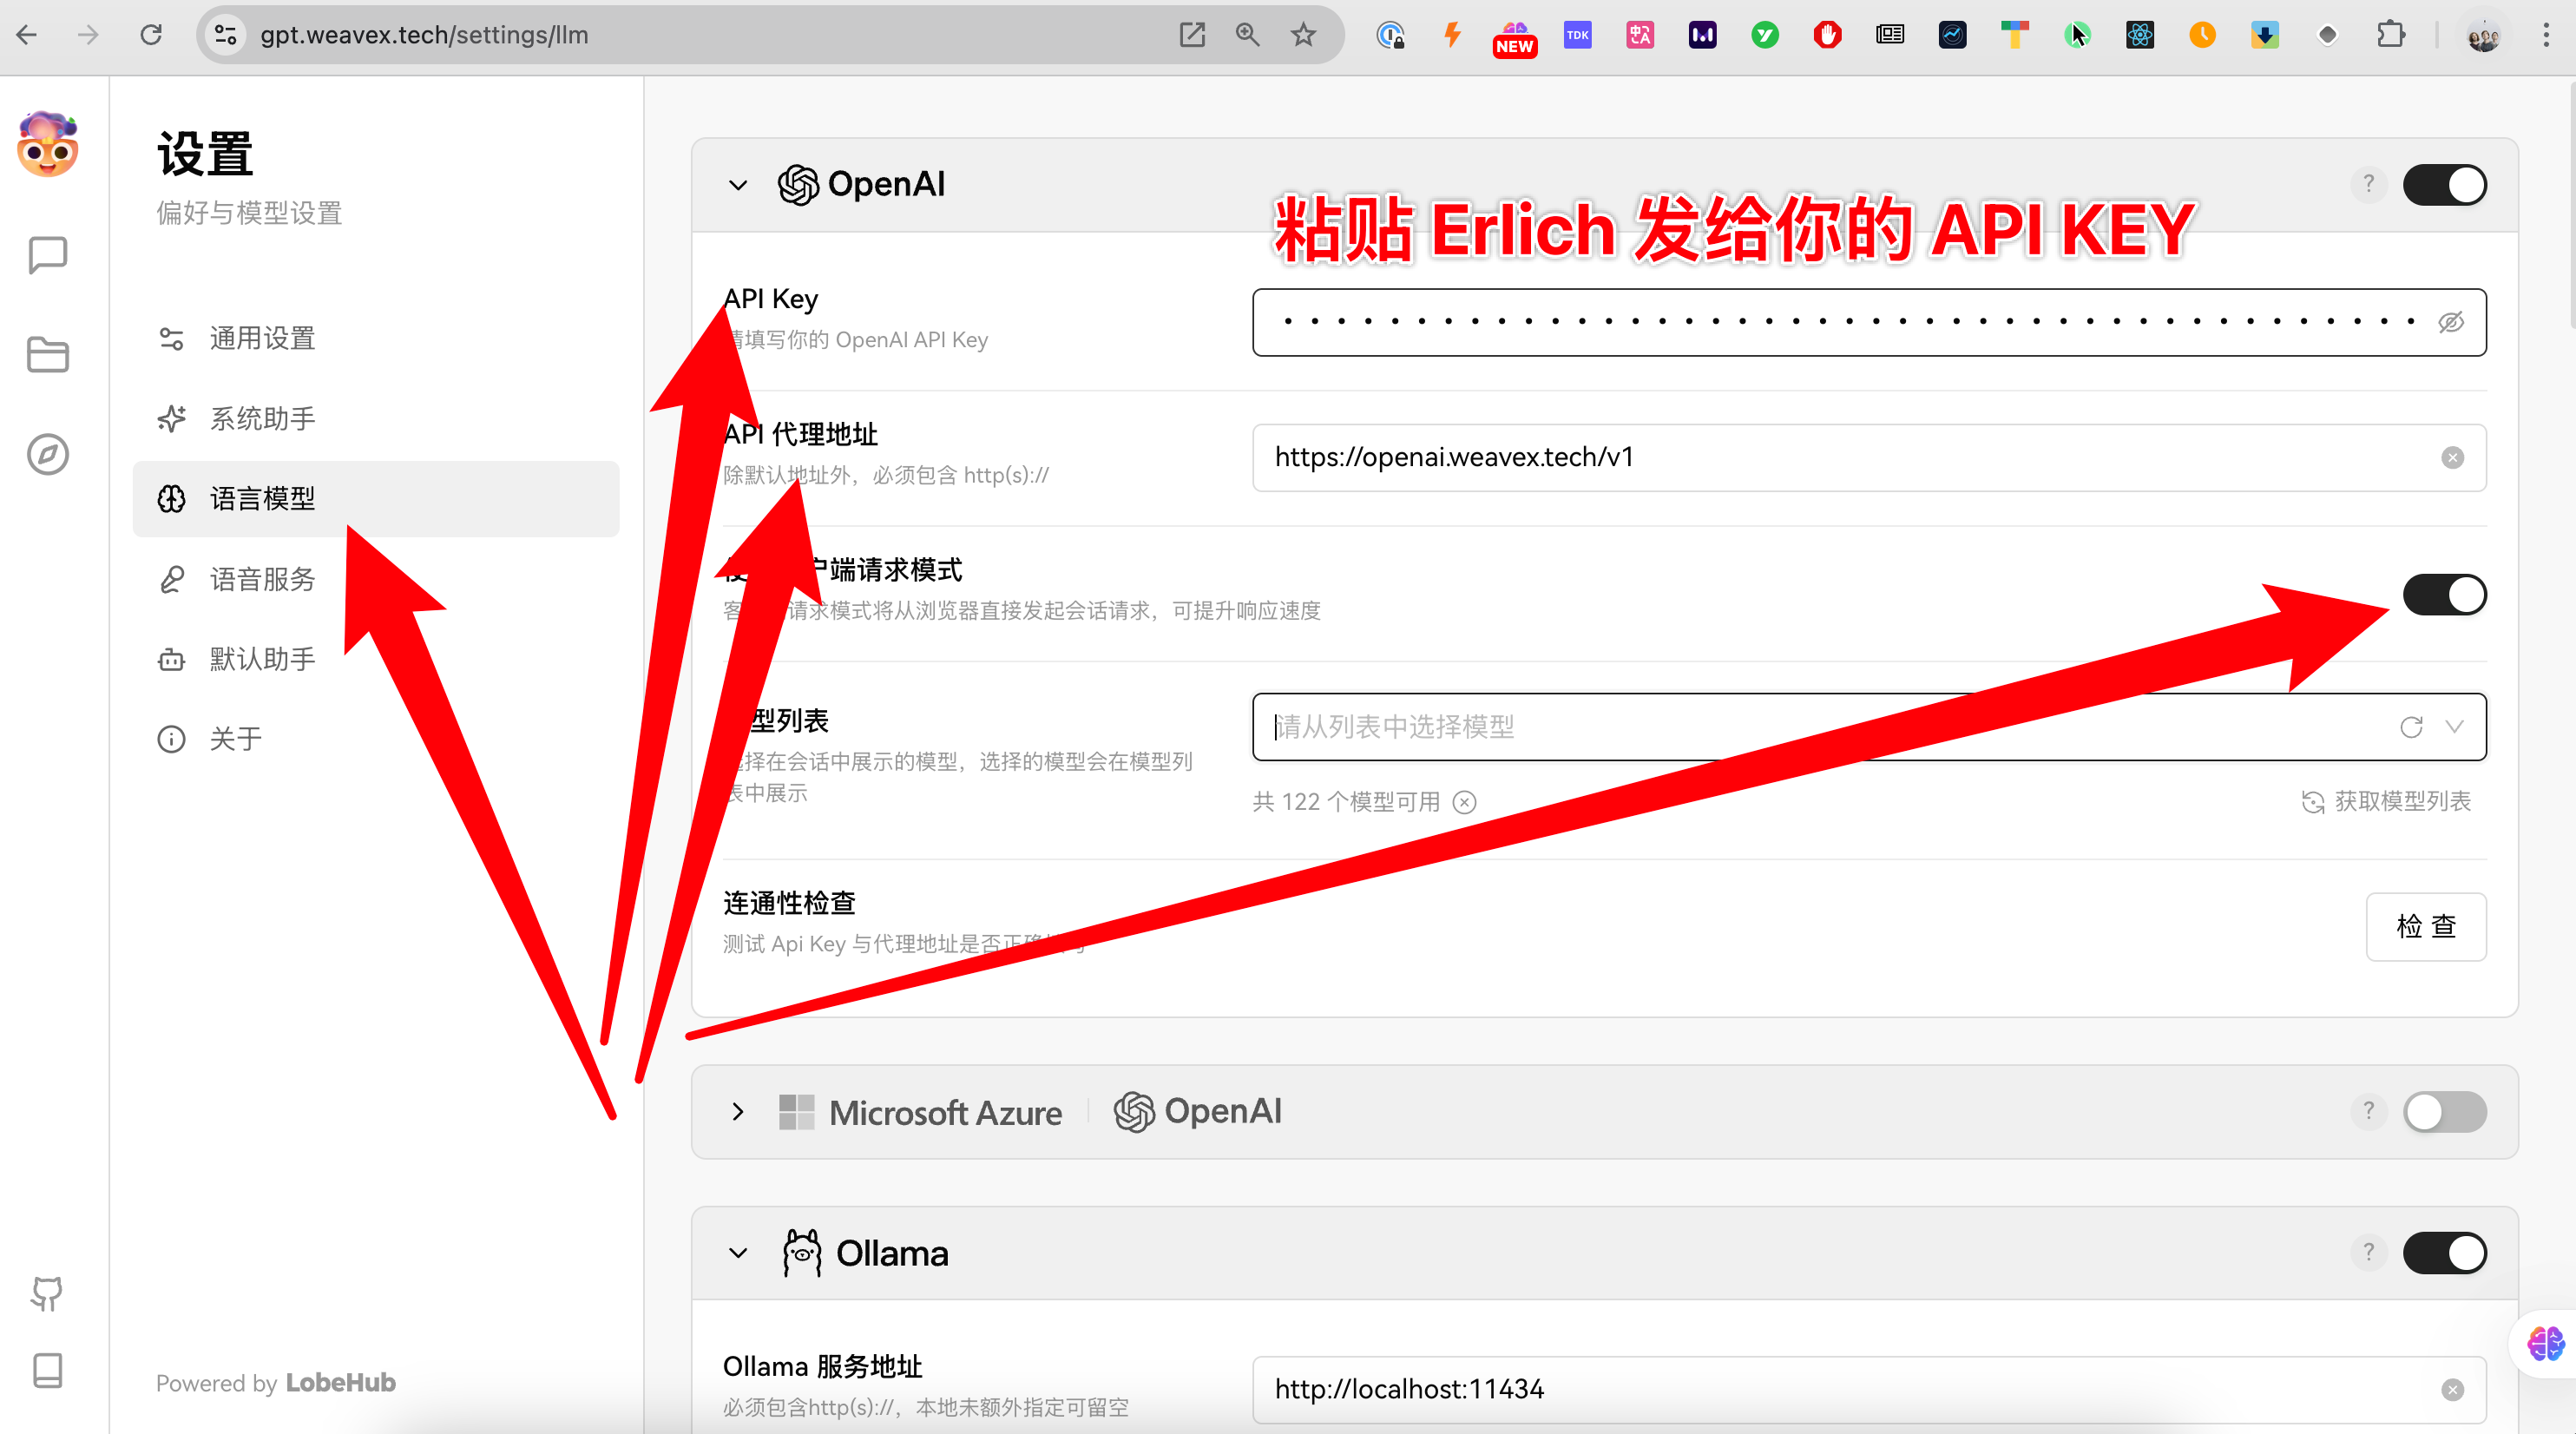This screenshot has height=1434, width=2576.
Task: Click the API proxy address input
Action: [x=1869, y=458]
